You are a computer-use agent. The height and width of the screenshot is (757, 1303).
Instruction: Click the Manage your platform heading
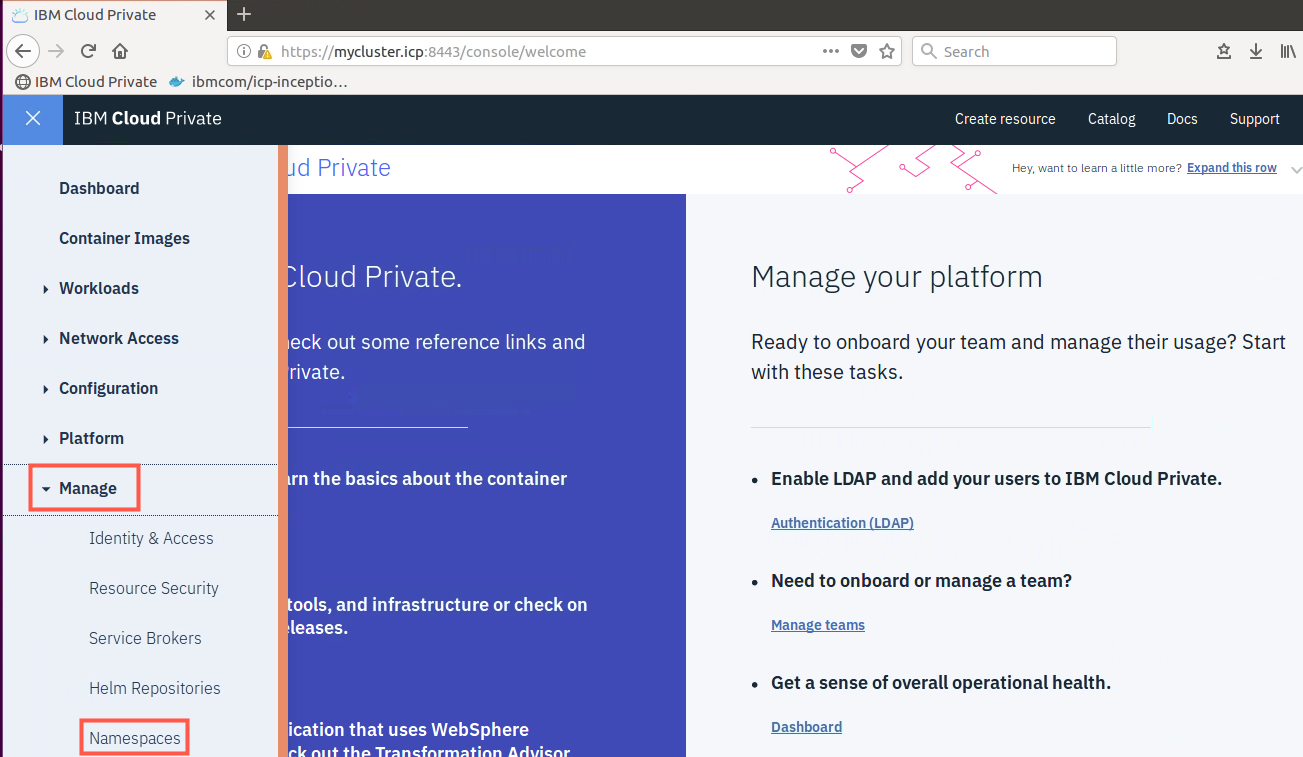point(897,277)
